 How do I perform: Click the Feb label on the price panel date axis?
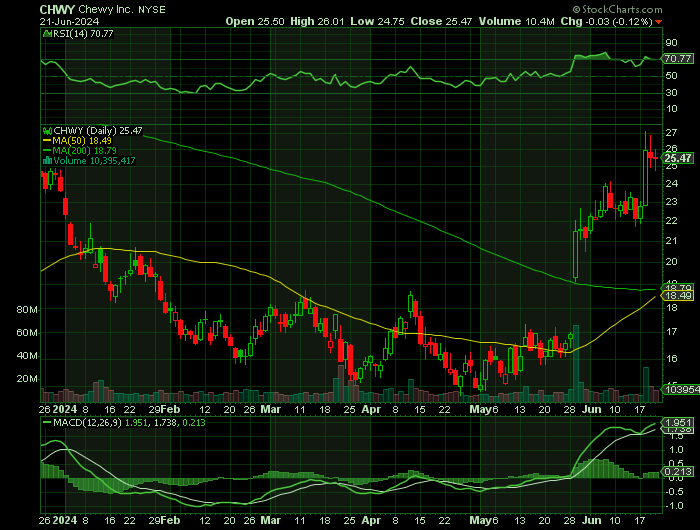coord(171,409)
